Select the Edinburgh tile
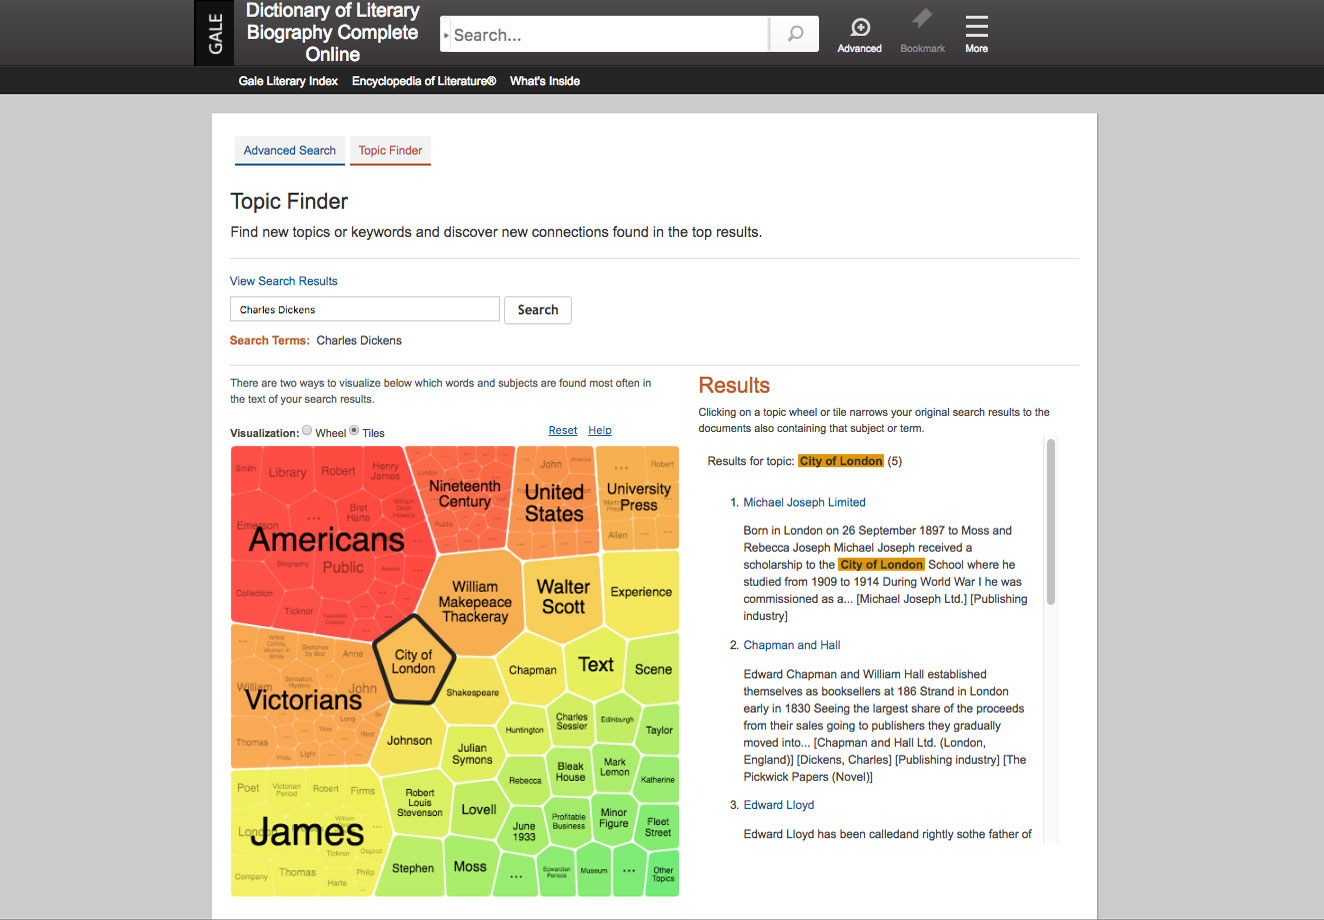Image resolution: width=1324 pixels, height=920 pixels. pyautogui.click(x=617, y=719)
